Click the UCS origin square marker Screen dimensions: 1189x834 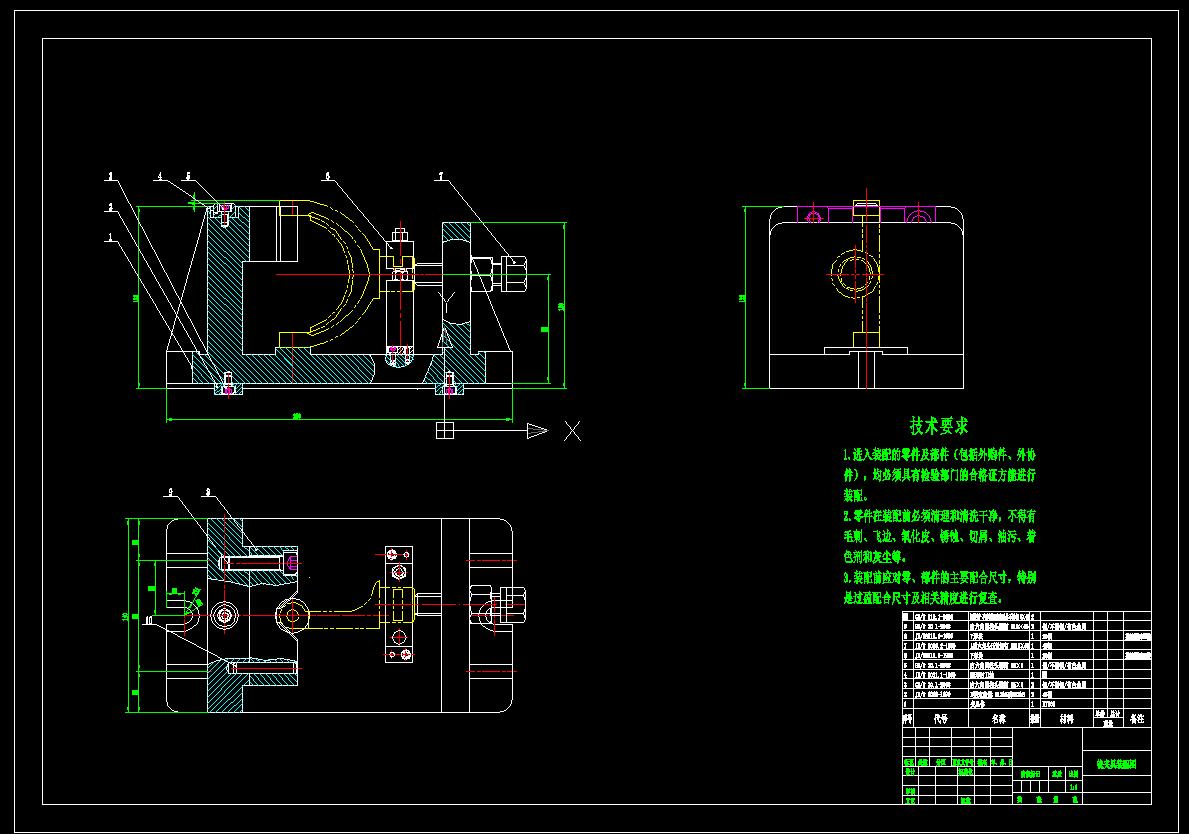pyautogui.click(x=445, y=431)
